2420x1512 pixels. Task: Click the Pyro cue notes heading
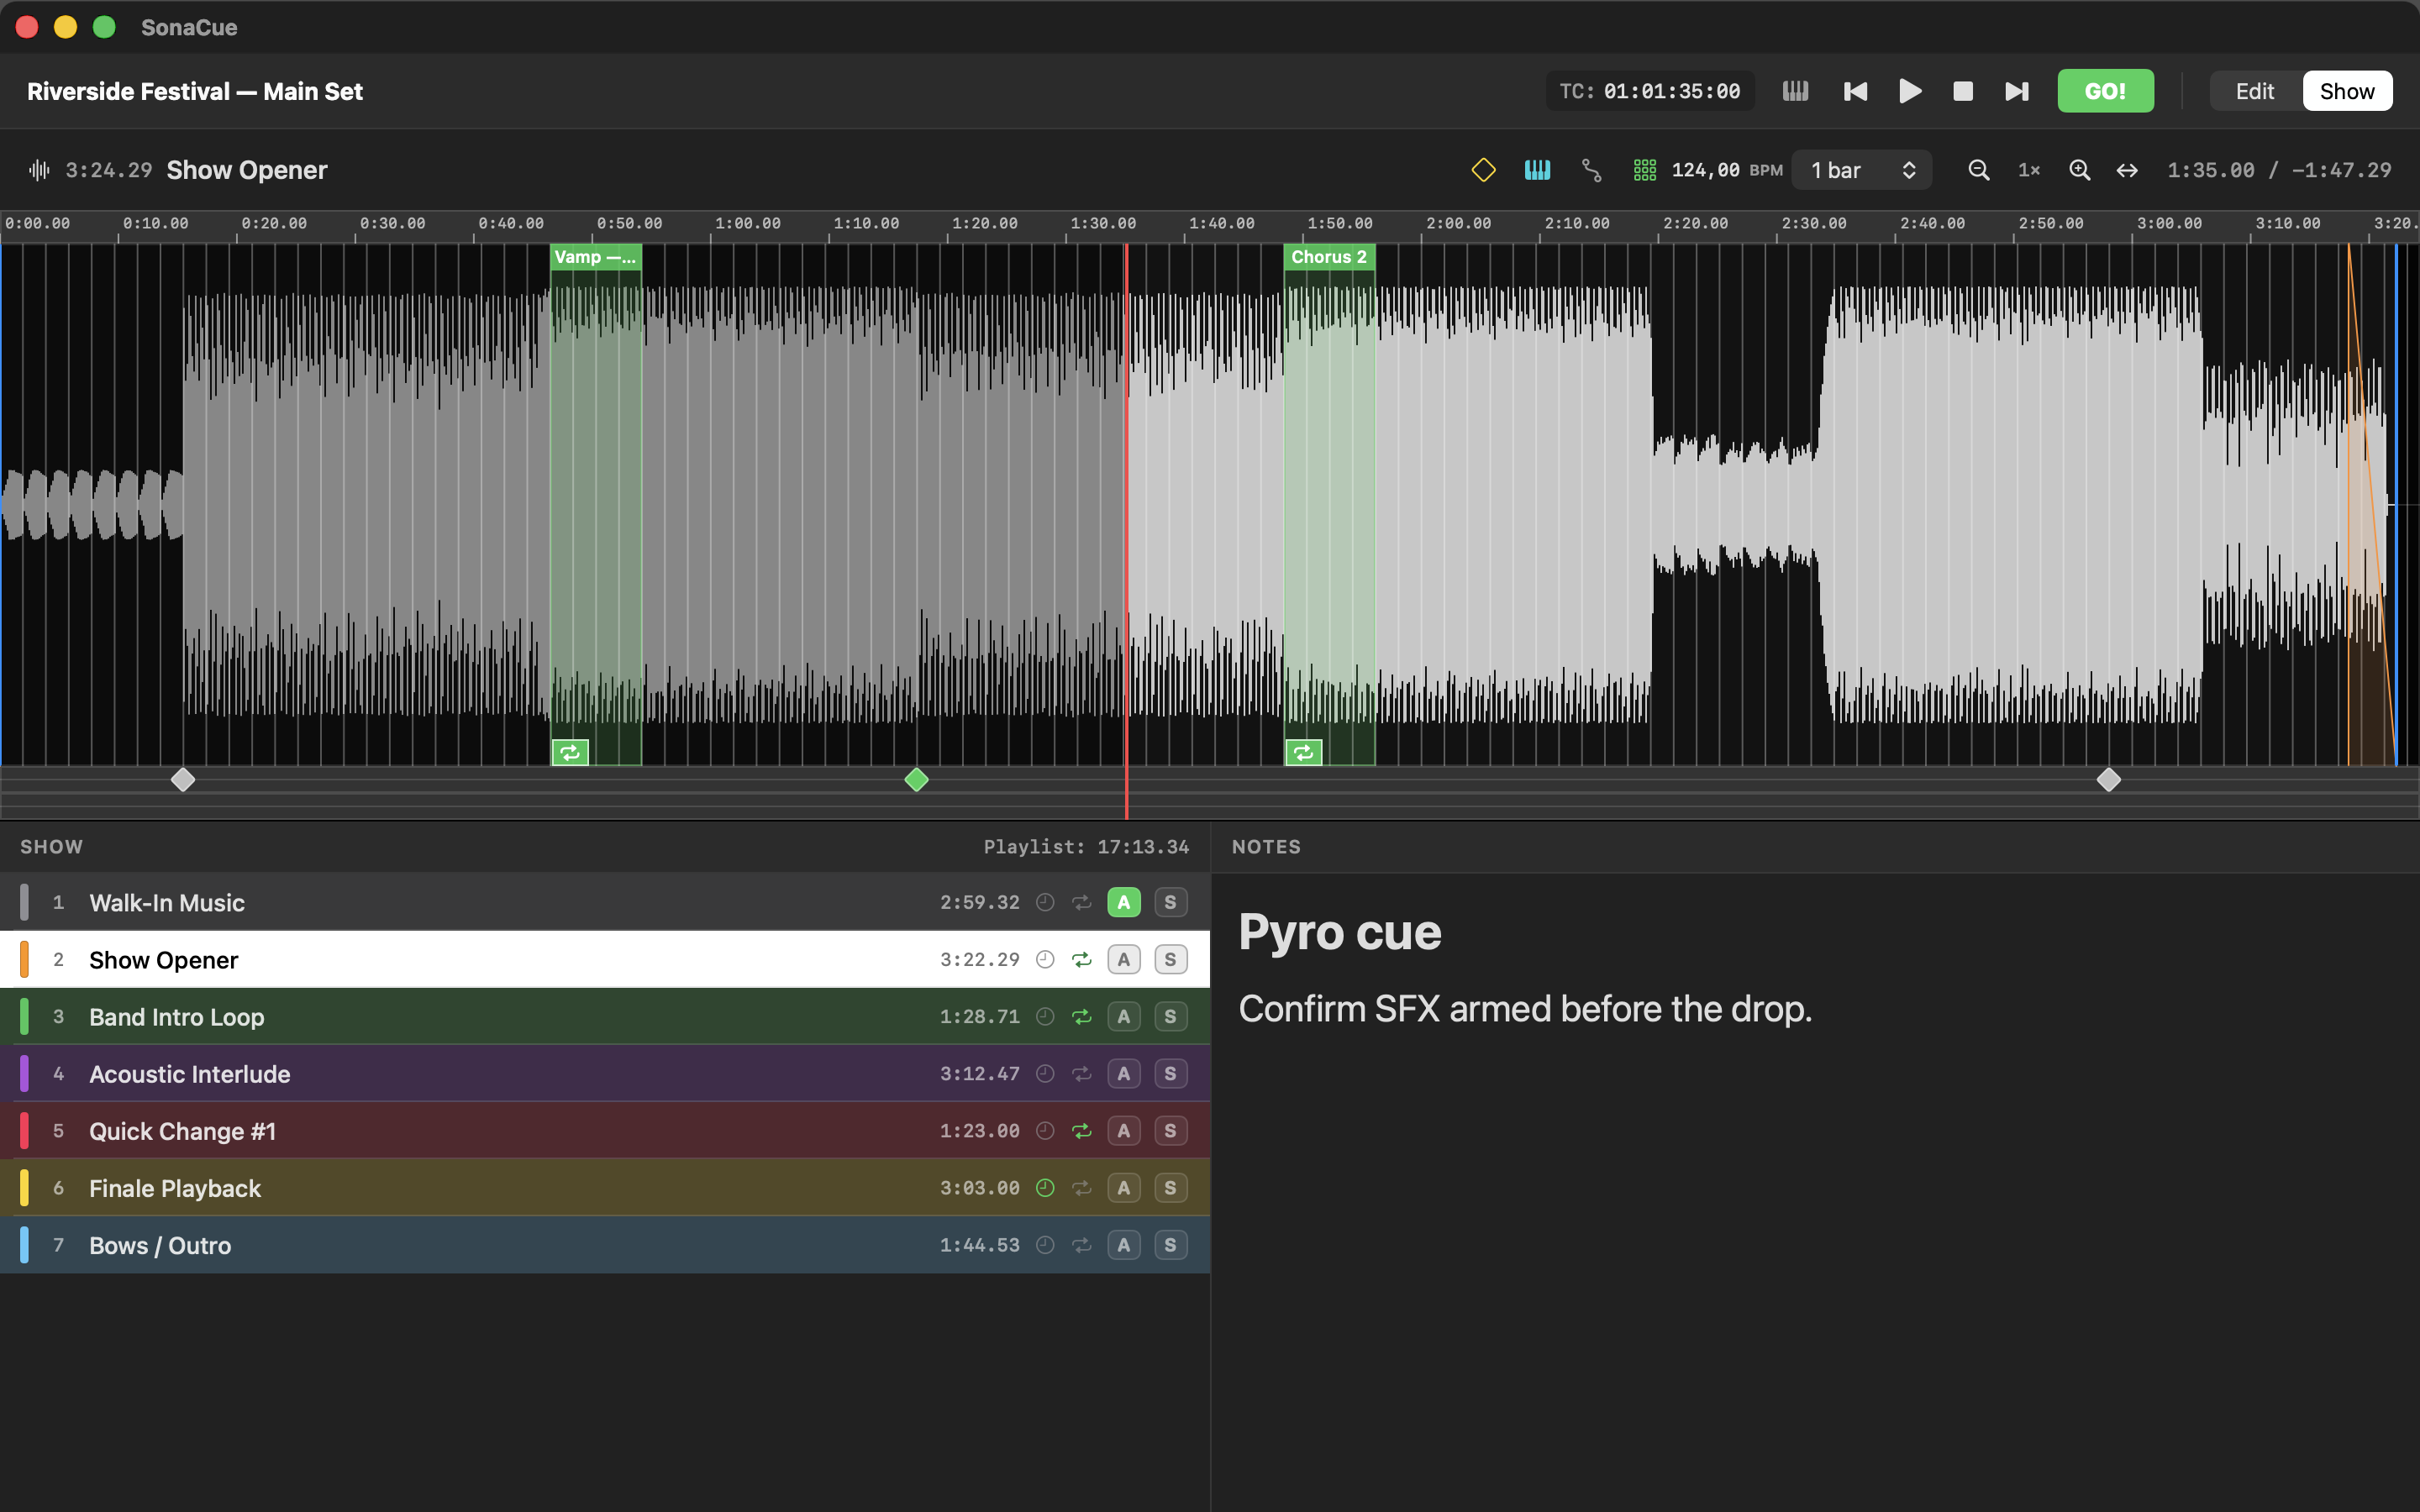click(1339, 932)
